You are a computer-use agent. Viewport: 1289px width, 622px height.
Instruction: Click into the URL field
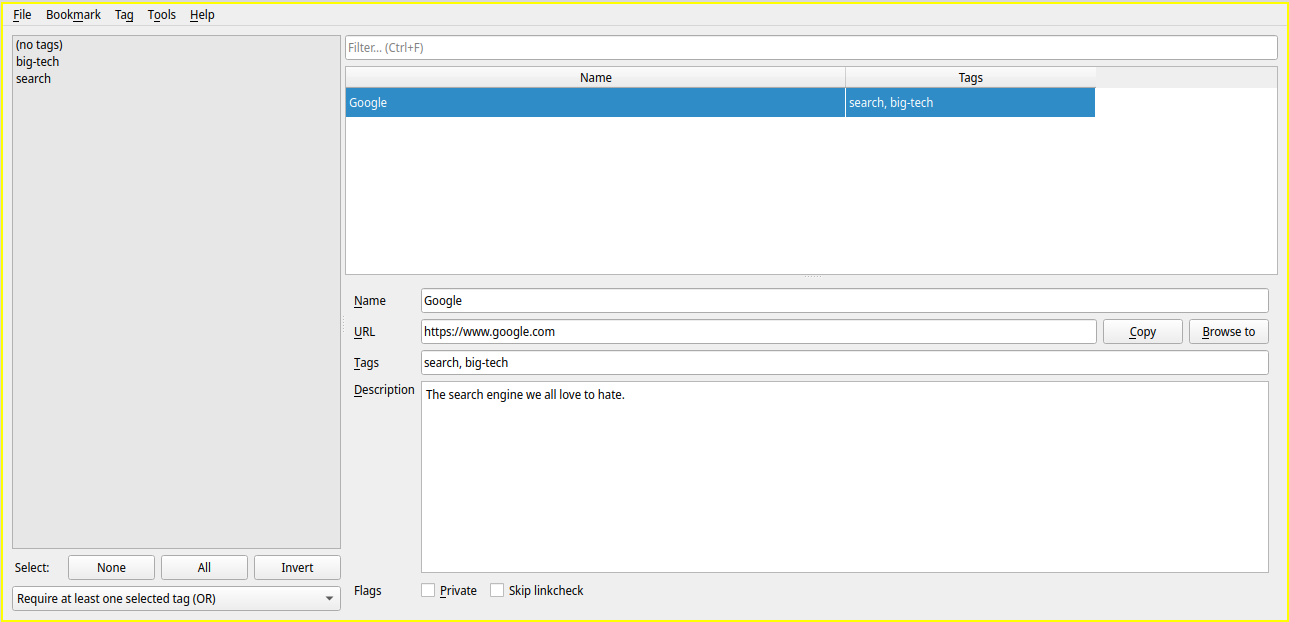click(758, 331)
